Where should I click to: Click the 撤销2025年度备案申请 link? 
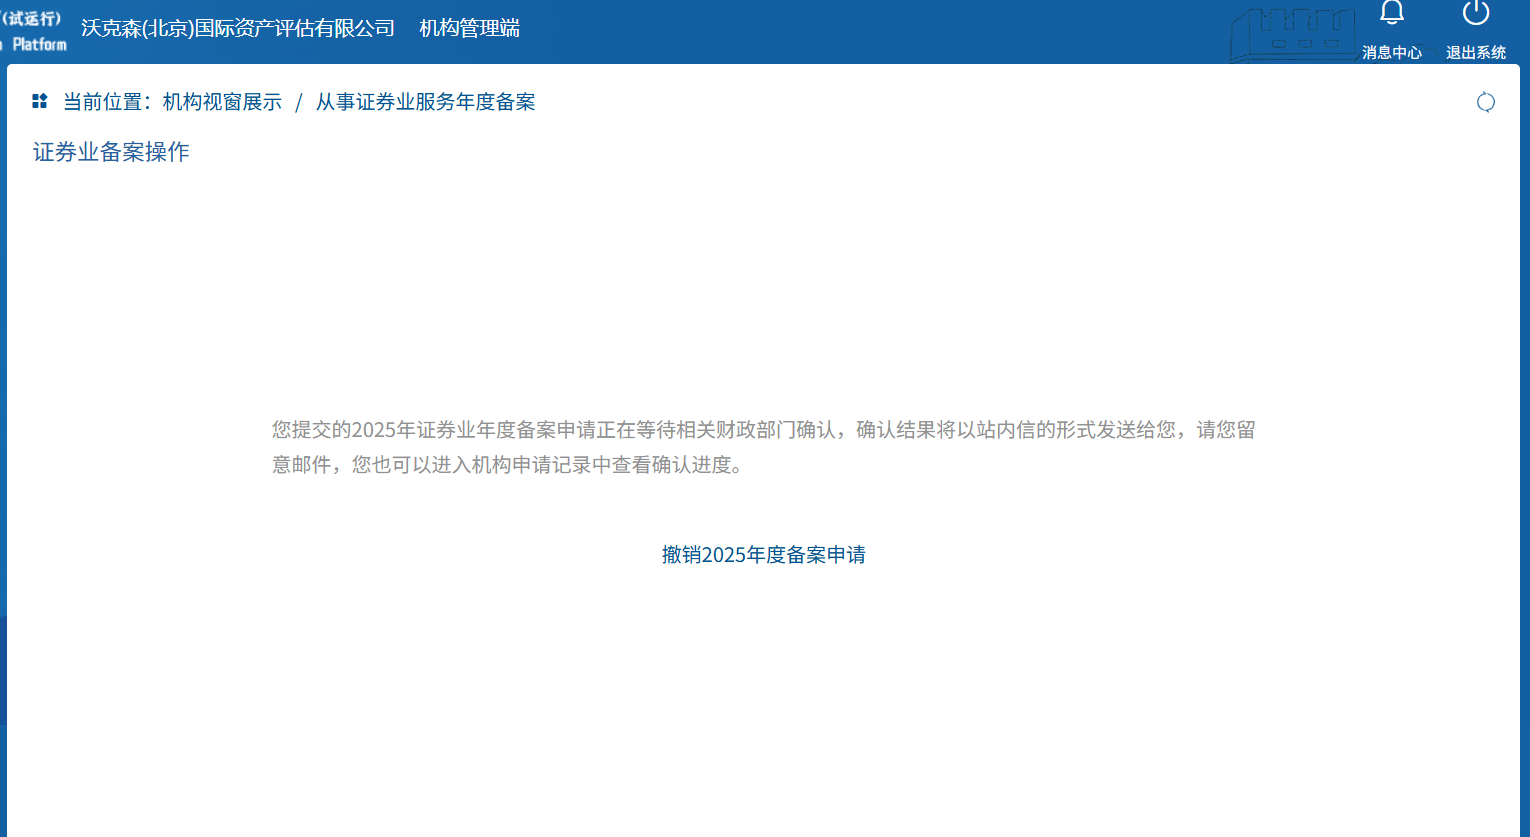click(x=763, y=555)
